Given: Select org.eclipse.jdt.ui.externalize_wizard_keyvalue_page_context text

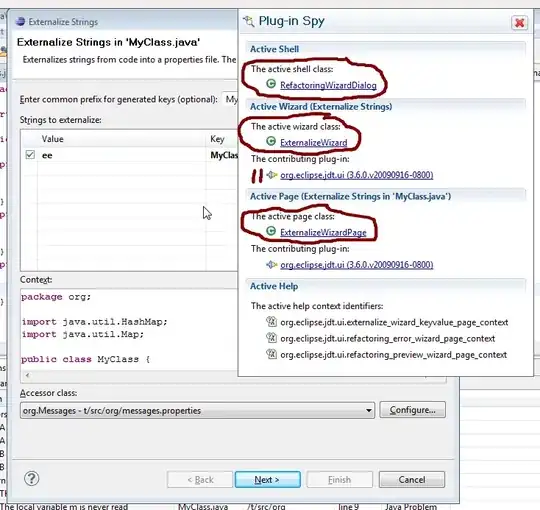Looking at the screenshot, I should point(394,322).
